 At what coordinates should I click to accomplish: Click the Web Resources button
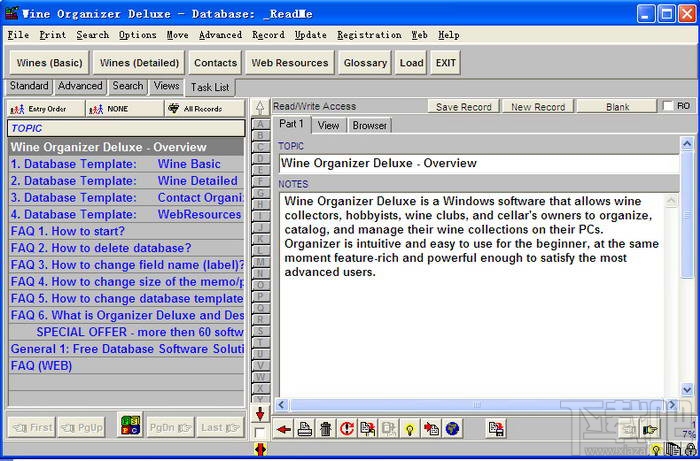[x=290, y=63]
